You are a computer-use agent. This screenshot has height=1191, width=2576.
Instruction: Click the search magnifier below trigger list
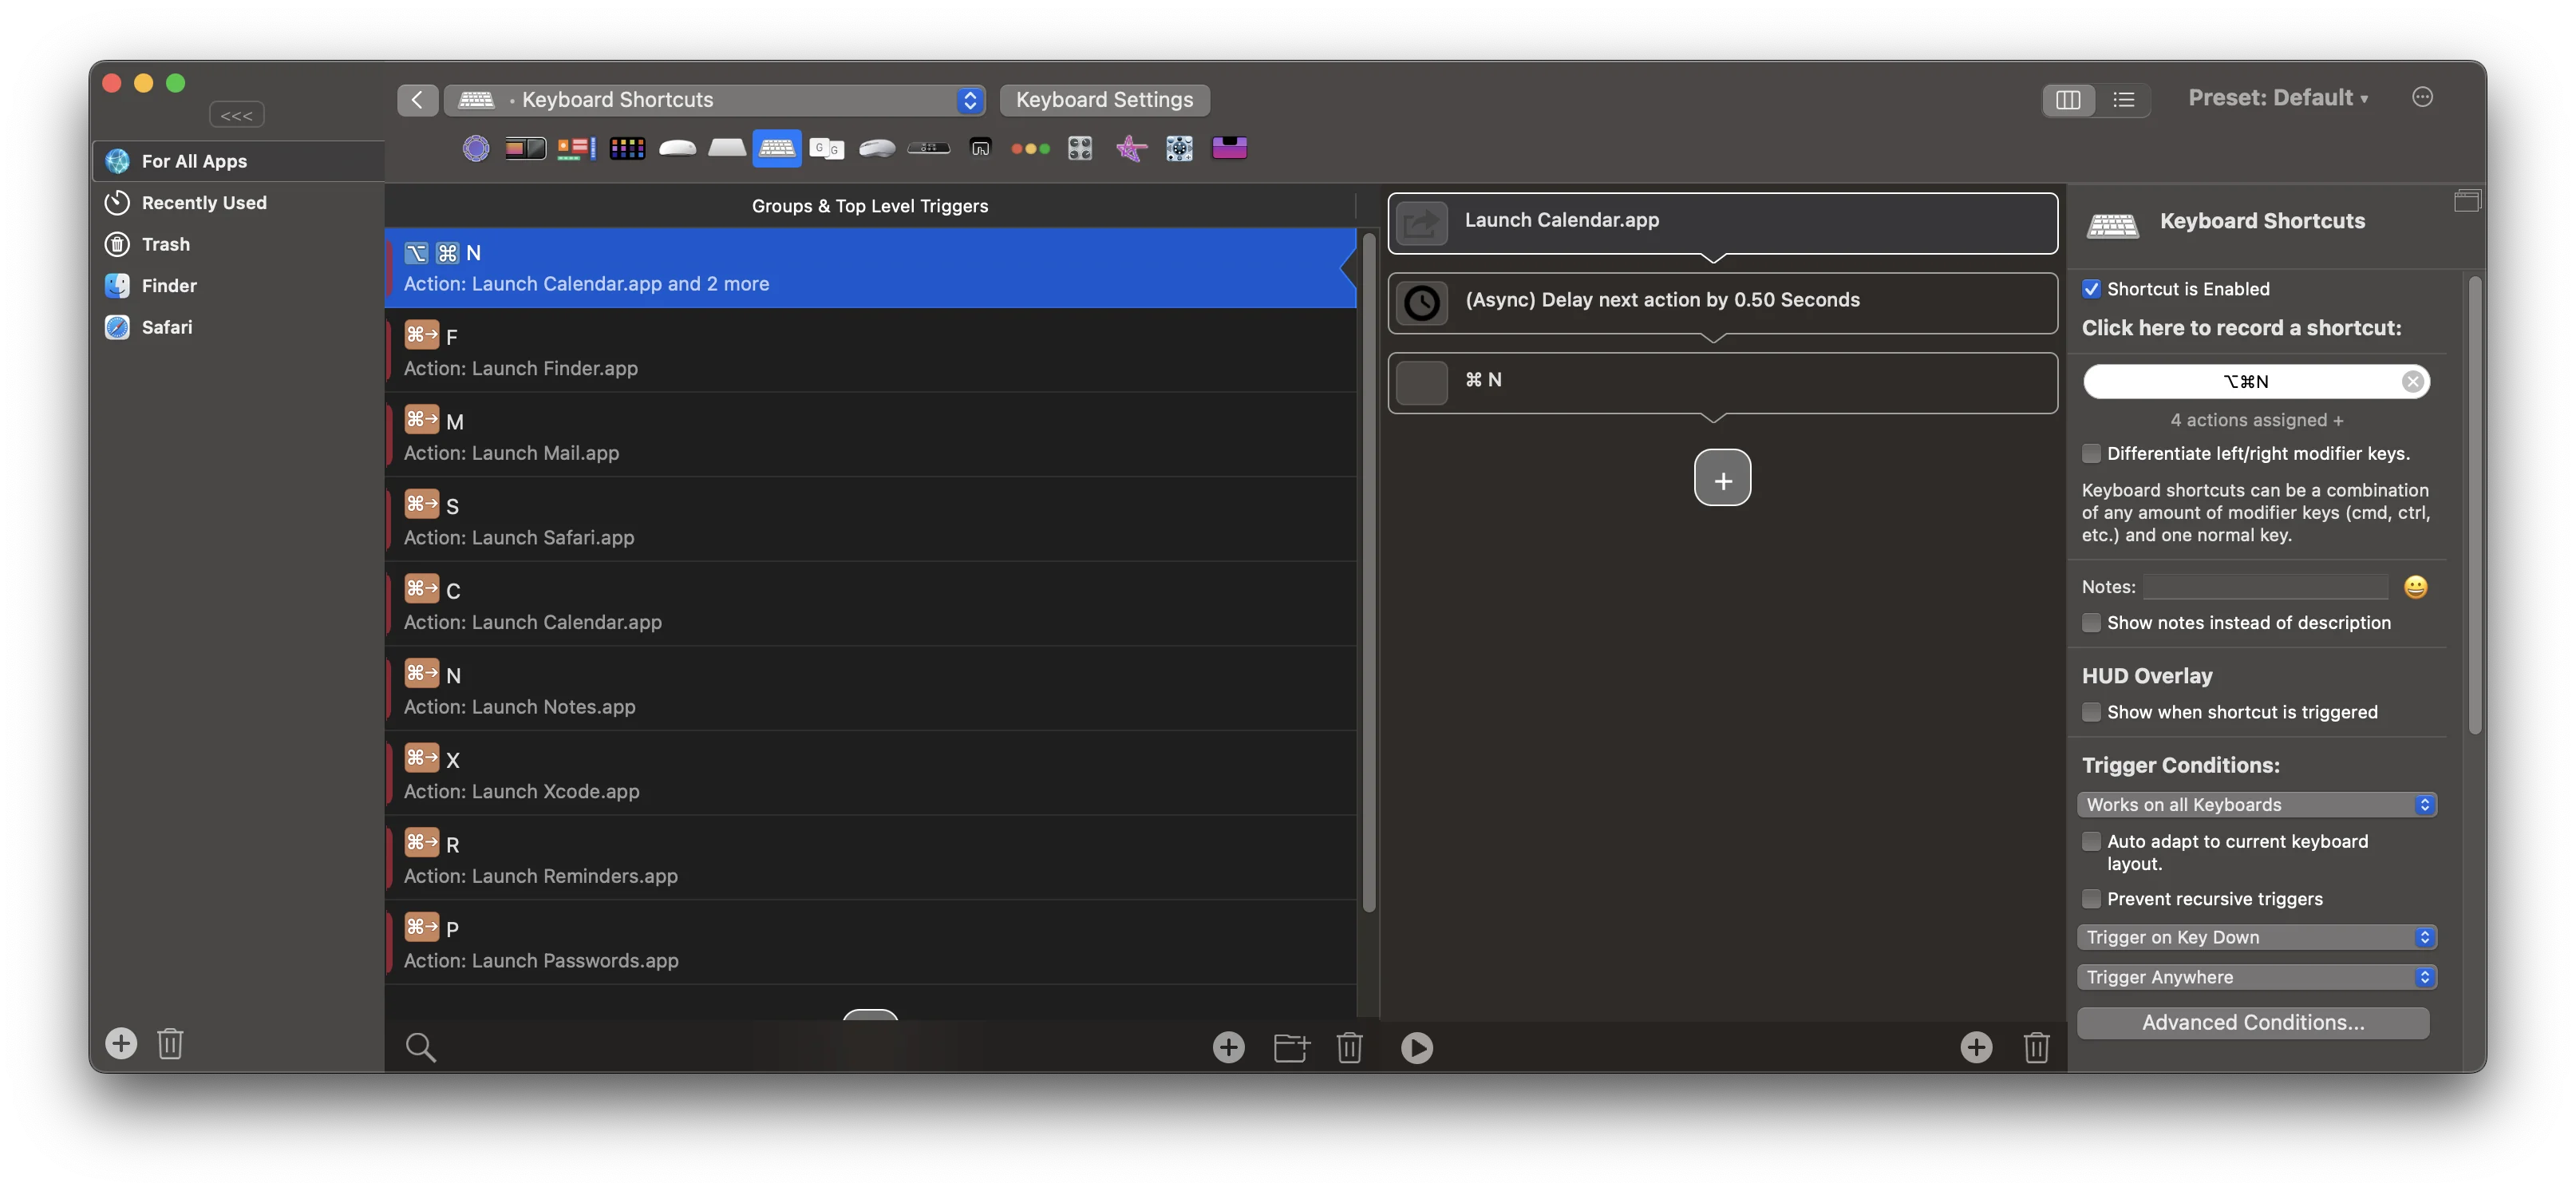click(x=420, y=1047)
